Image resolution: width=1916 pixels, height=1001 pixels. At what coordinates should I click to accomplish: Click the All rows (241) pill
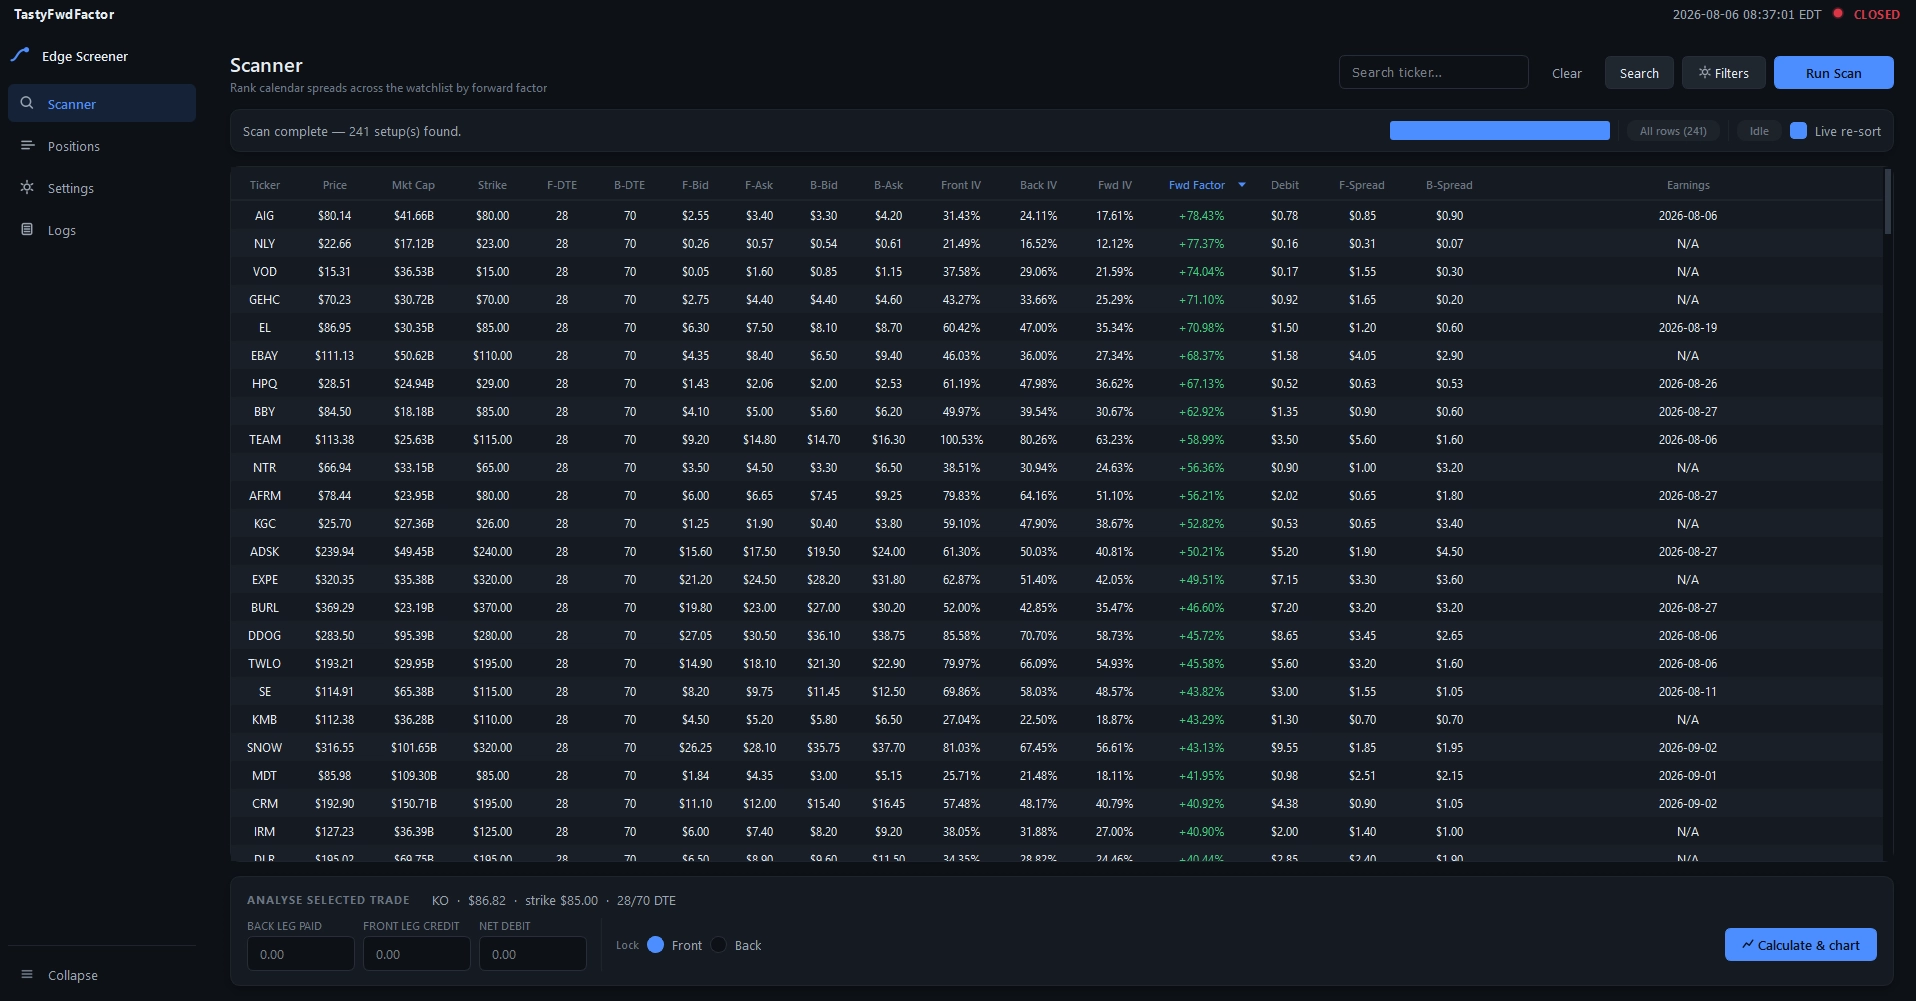pos(1673,131)
